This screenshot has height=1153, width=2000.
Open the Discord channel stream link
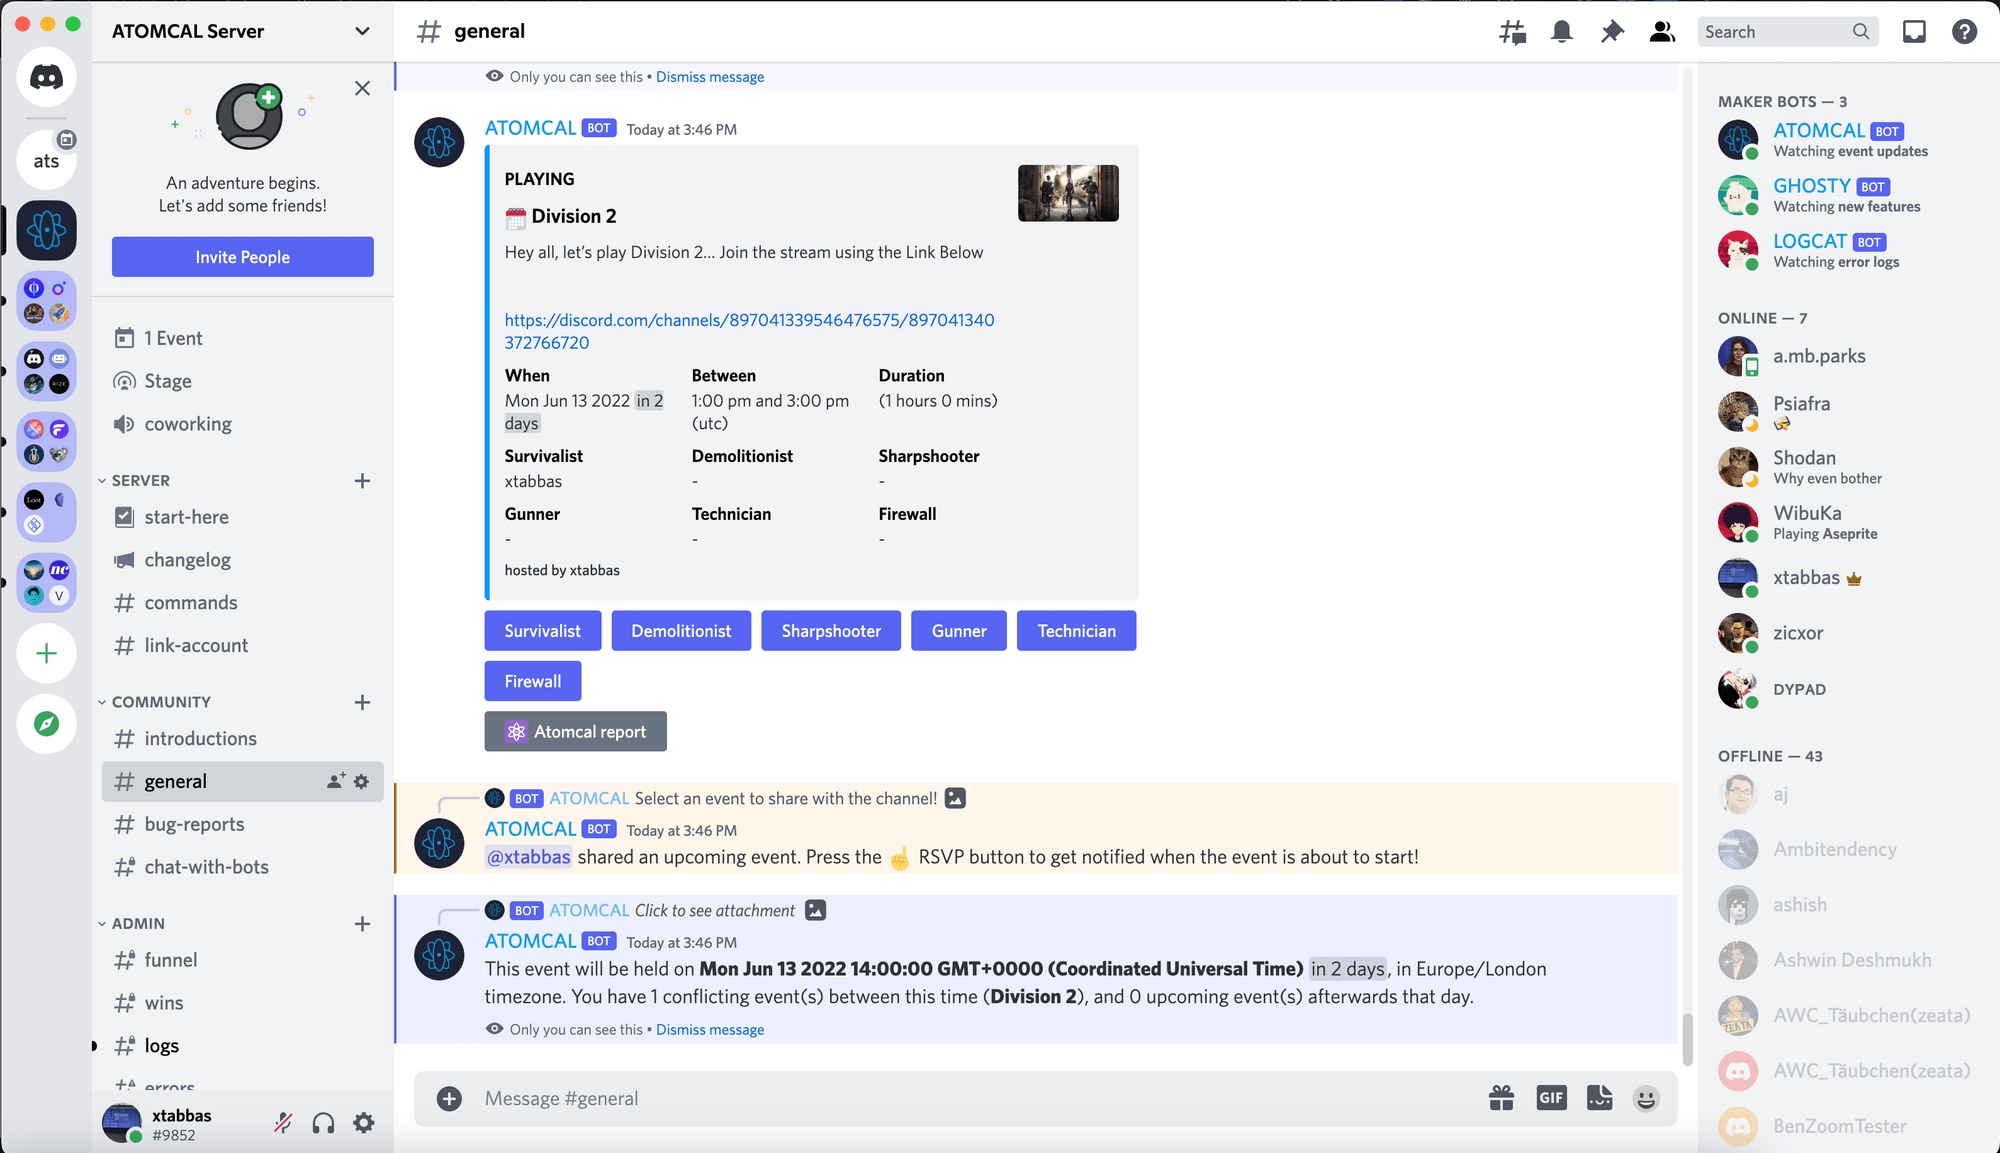tap(749, 331)
